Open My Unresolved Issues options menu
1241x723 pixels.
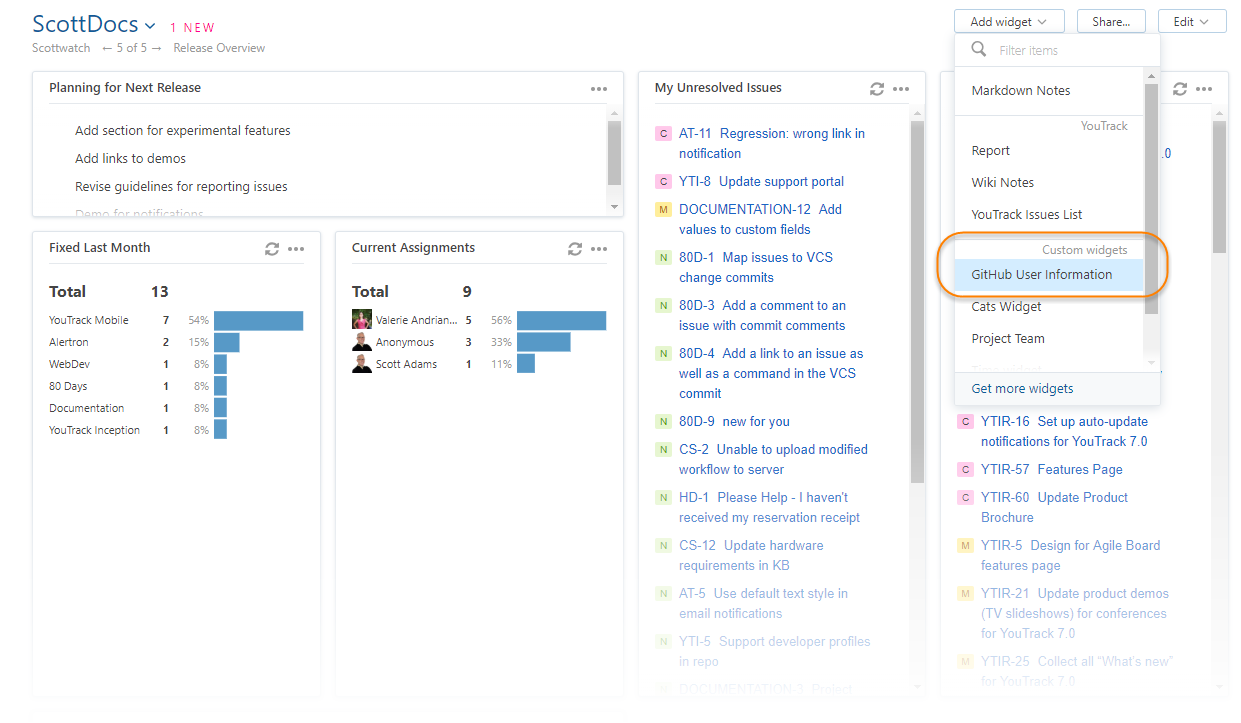(901, 89)
